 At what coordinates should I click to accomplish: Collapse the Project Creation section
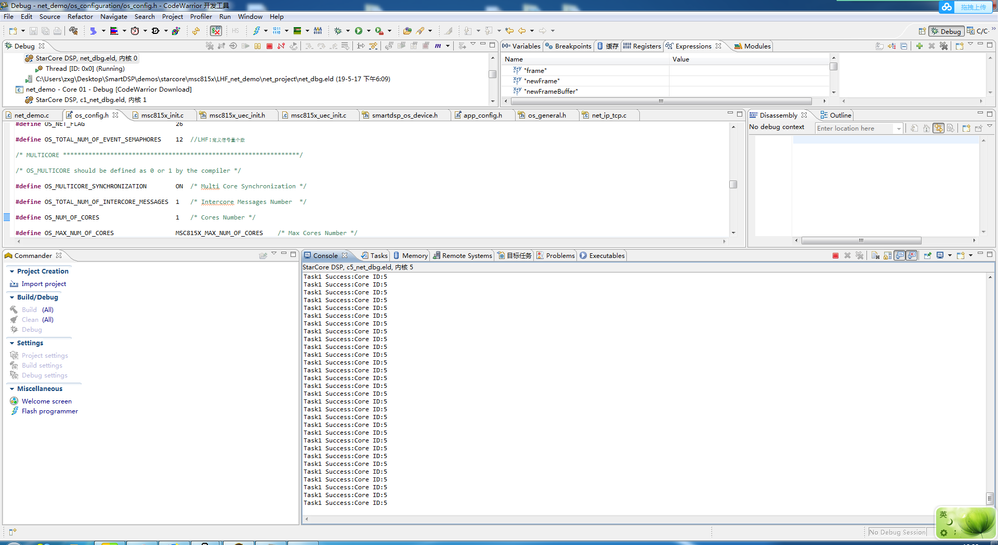tap(11, 271)
